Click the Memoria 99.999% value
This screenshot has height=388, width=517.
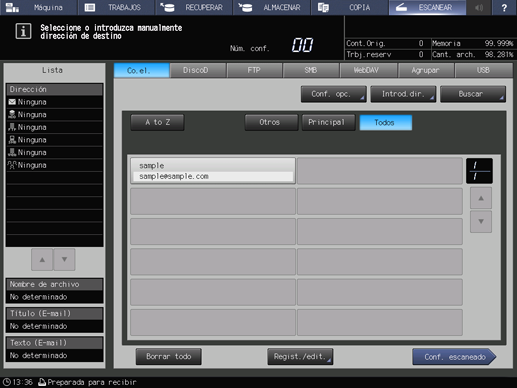499,43
